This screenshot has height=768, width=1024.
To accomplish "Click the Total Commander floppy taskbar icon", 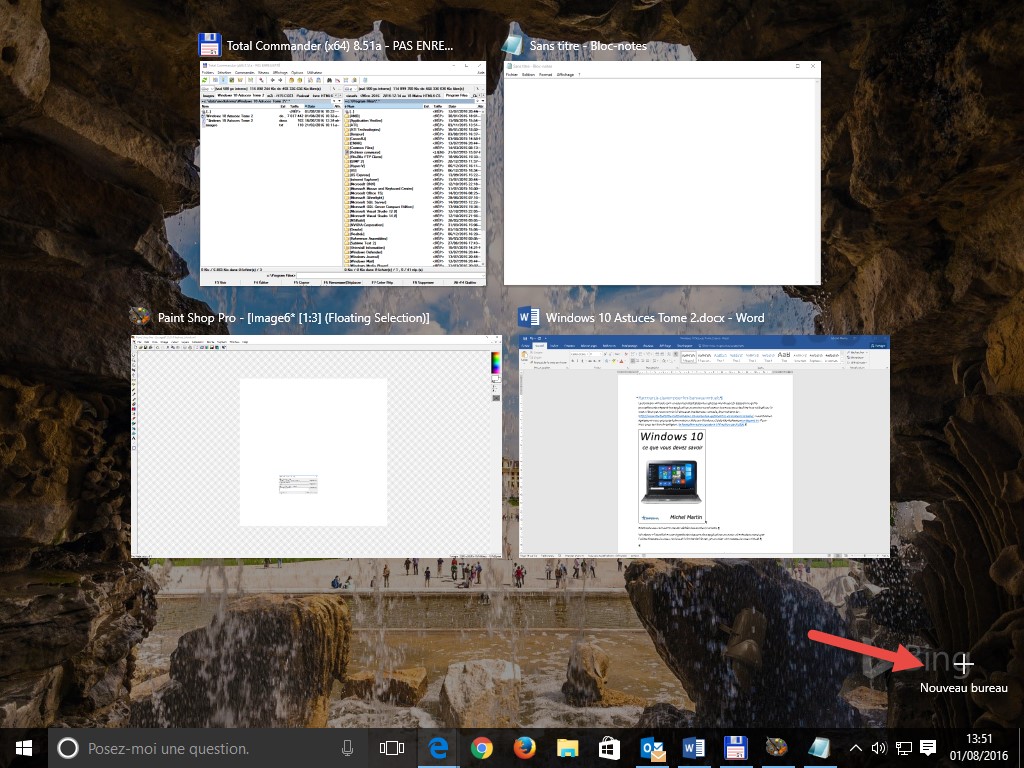I will pyautogui.click(x=735, y=747).
